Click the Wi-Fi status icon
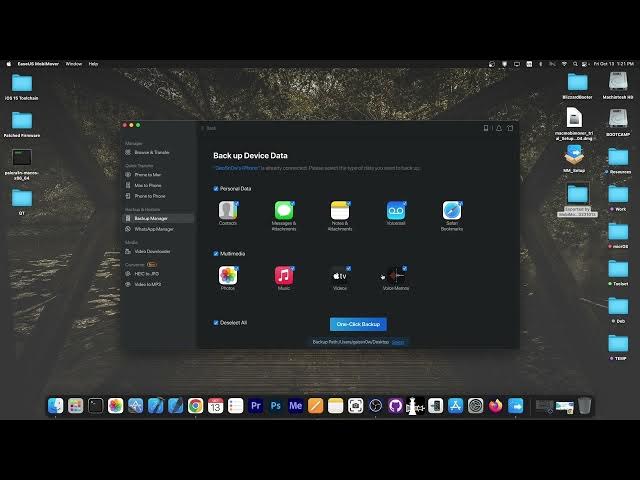This screenshot has width=640, height=480. click(564, 64)
